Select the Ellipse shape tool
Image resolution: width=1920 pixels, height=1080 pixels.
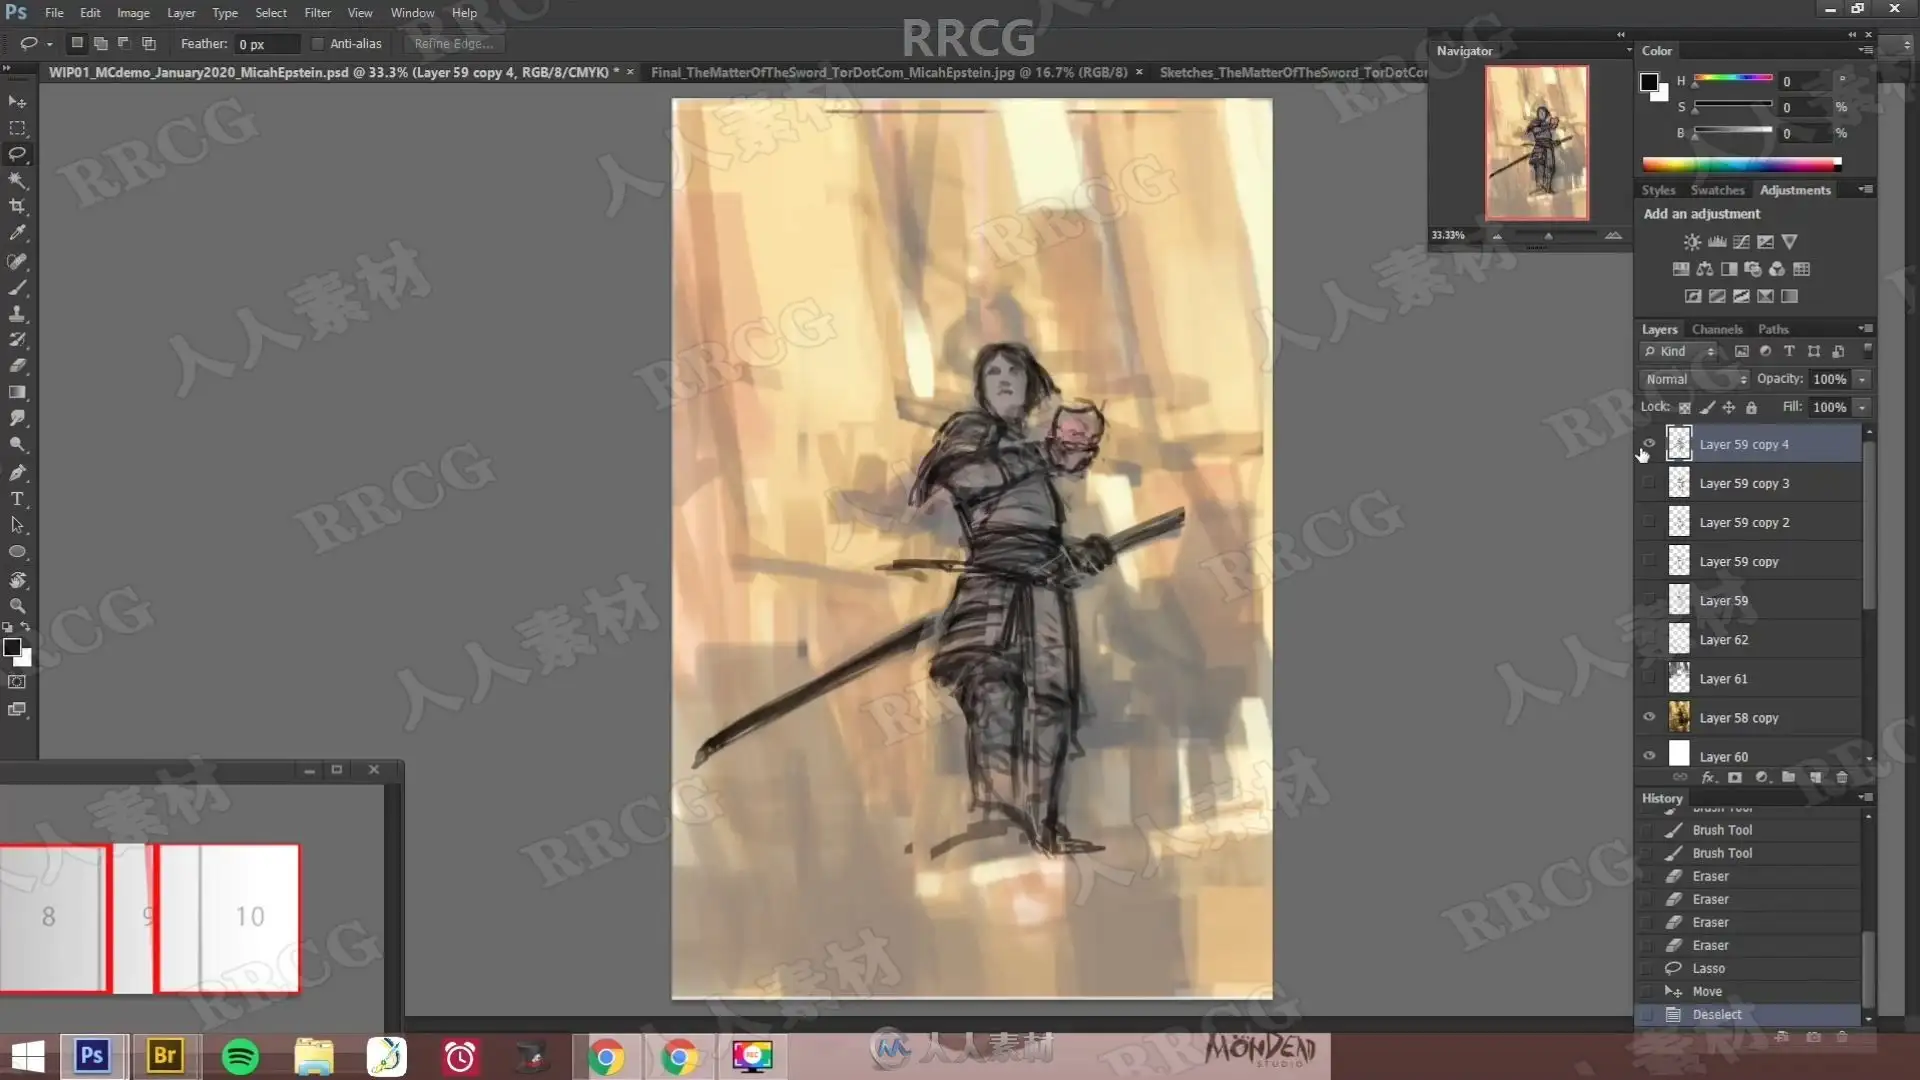pyautogui.click(x=17, y=552)
